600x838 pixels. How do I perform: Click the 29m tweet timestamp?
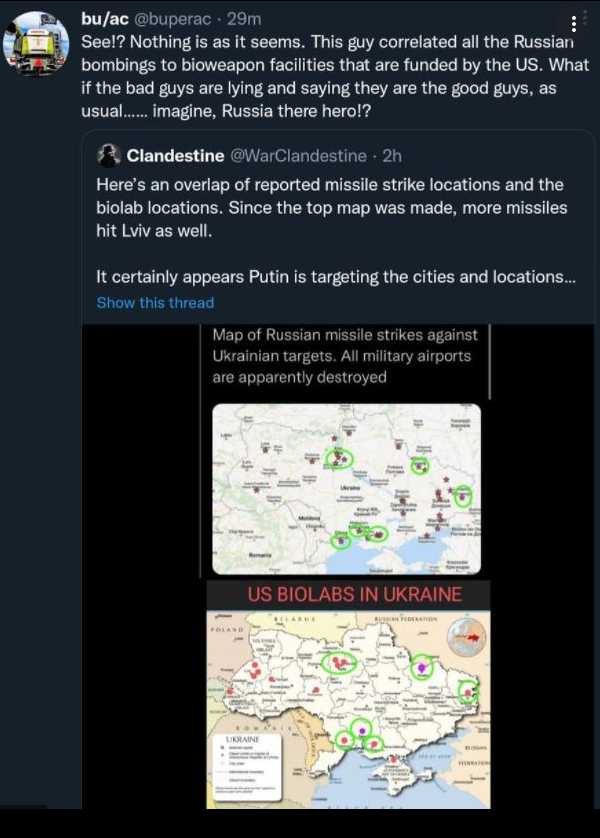244,19
